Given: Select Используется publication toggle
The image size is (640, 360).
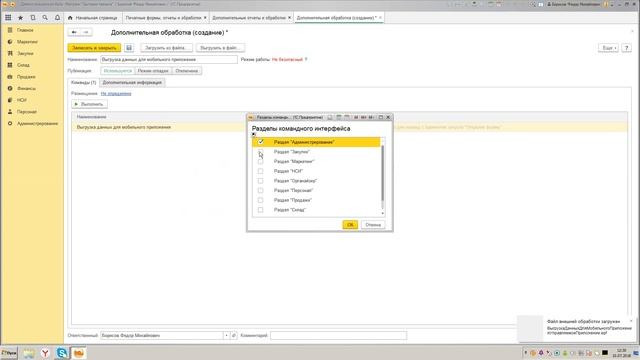Looking at the screenshot, I should tap(118, 71).
